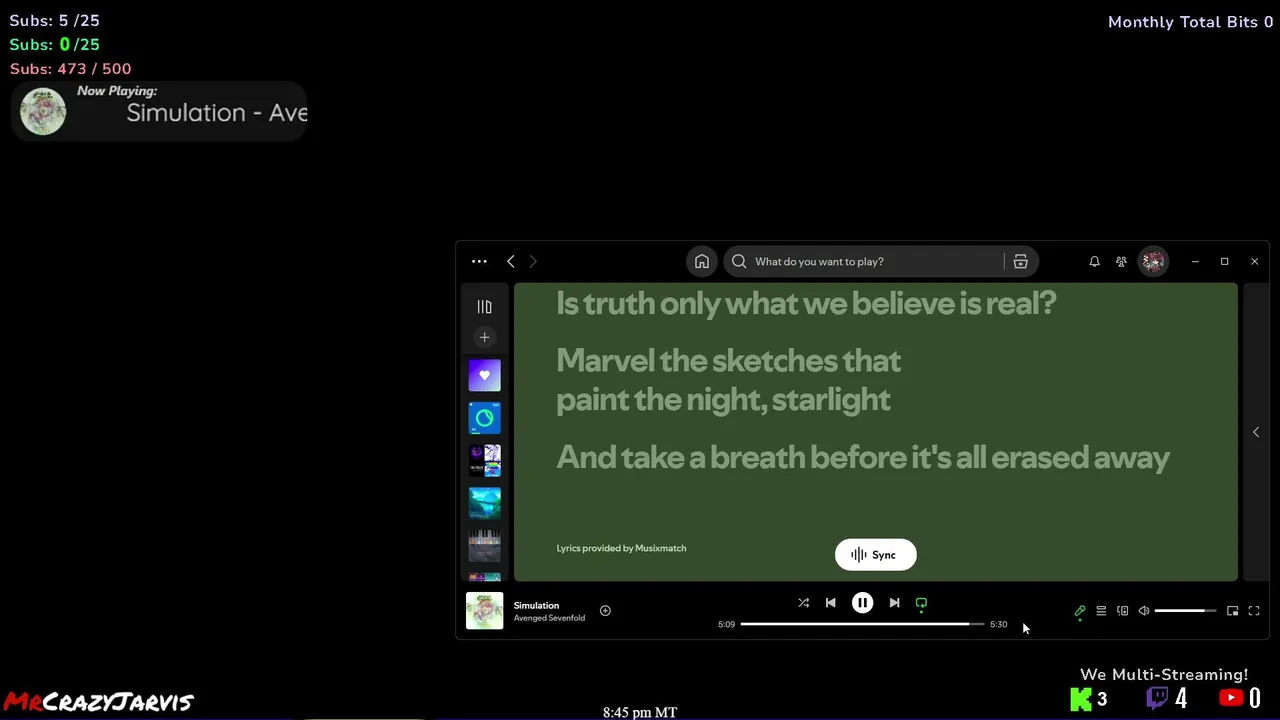Click the elapsed time 5:09
This screenshot has height=720, width=1280.
click(726, 624)
